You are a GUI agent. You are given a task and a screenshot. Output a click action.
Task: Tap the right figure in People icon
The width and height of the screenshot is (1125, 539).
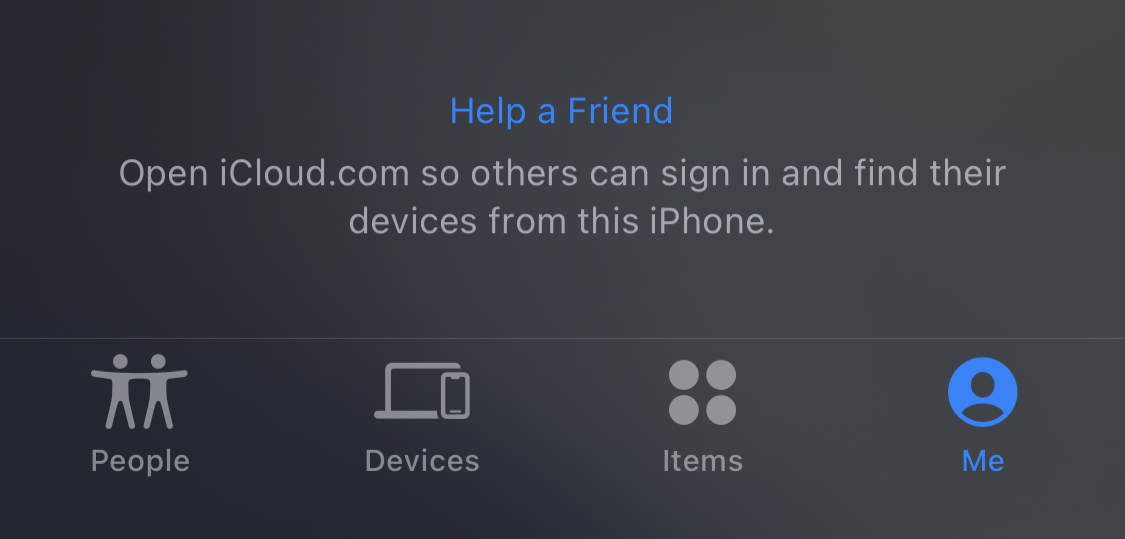[x=161, y=391]
